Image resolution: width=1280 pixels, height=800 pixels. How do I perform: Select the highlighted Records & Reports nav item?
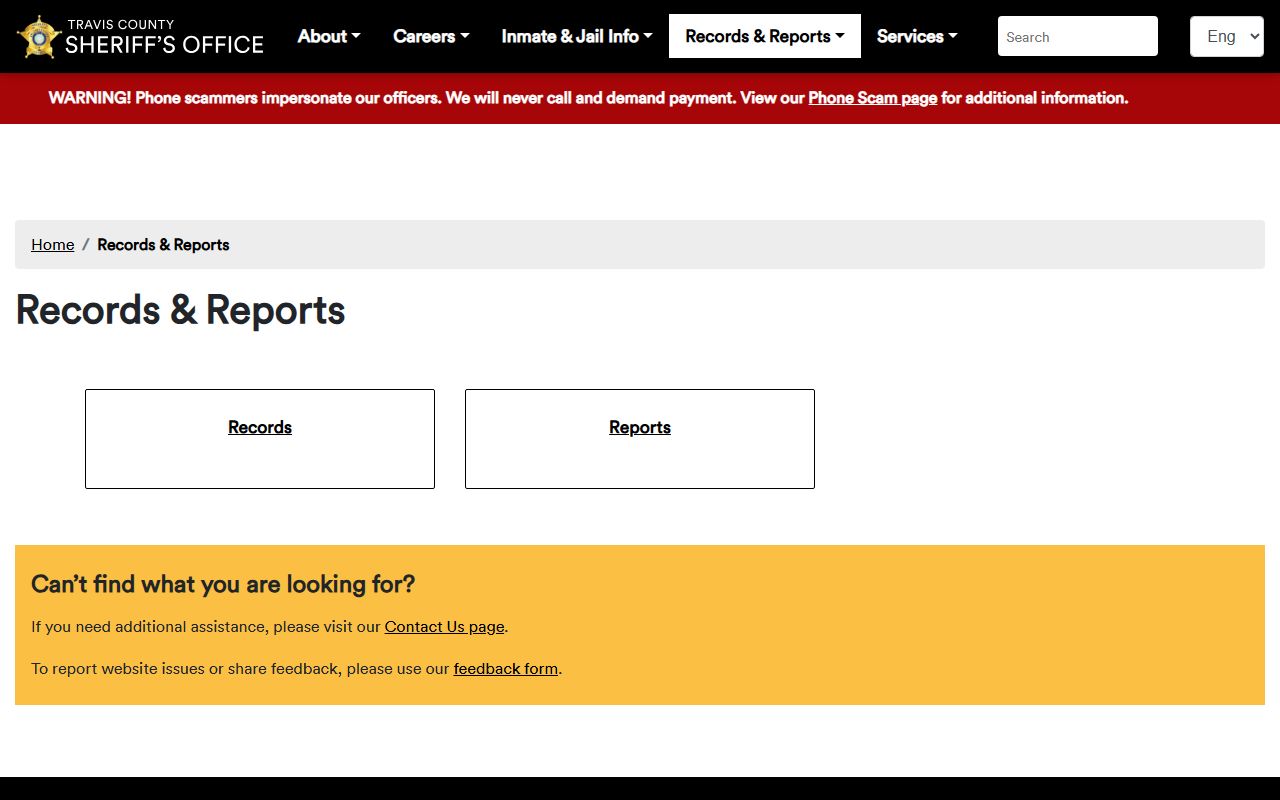[764, 36]
